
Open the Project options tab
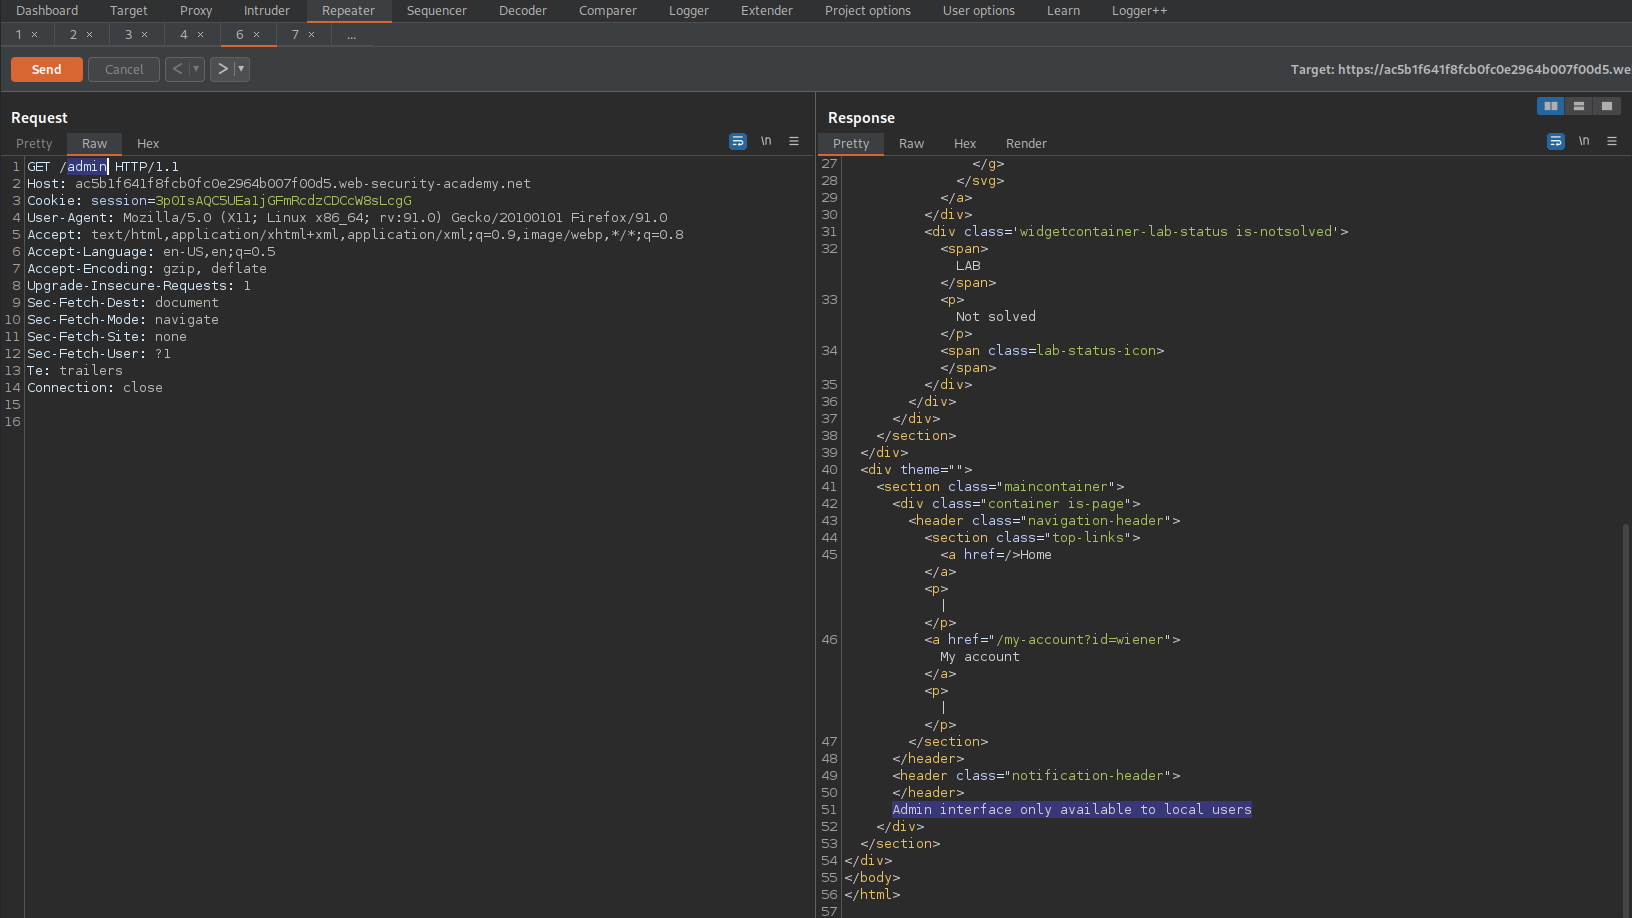(868, 11)
